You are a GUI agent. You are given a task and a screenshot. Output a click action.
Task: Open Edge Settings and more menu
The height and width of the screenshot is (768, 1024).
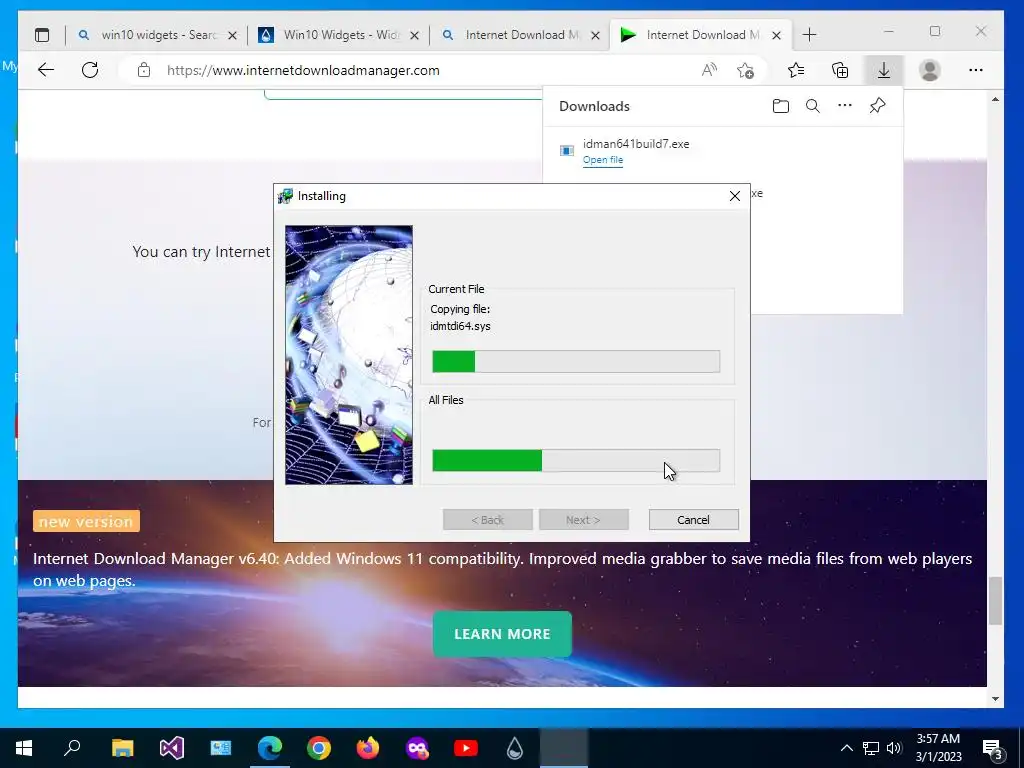click(x=976, y=70)
